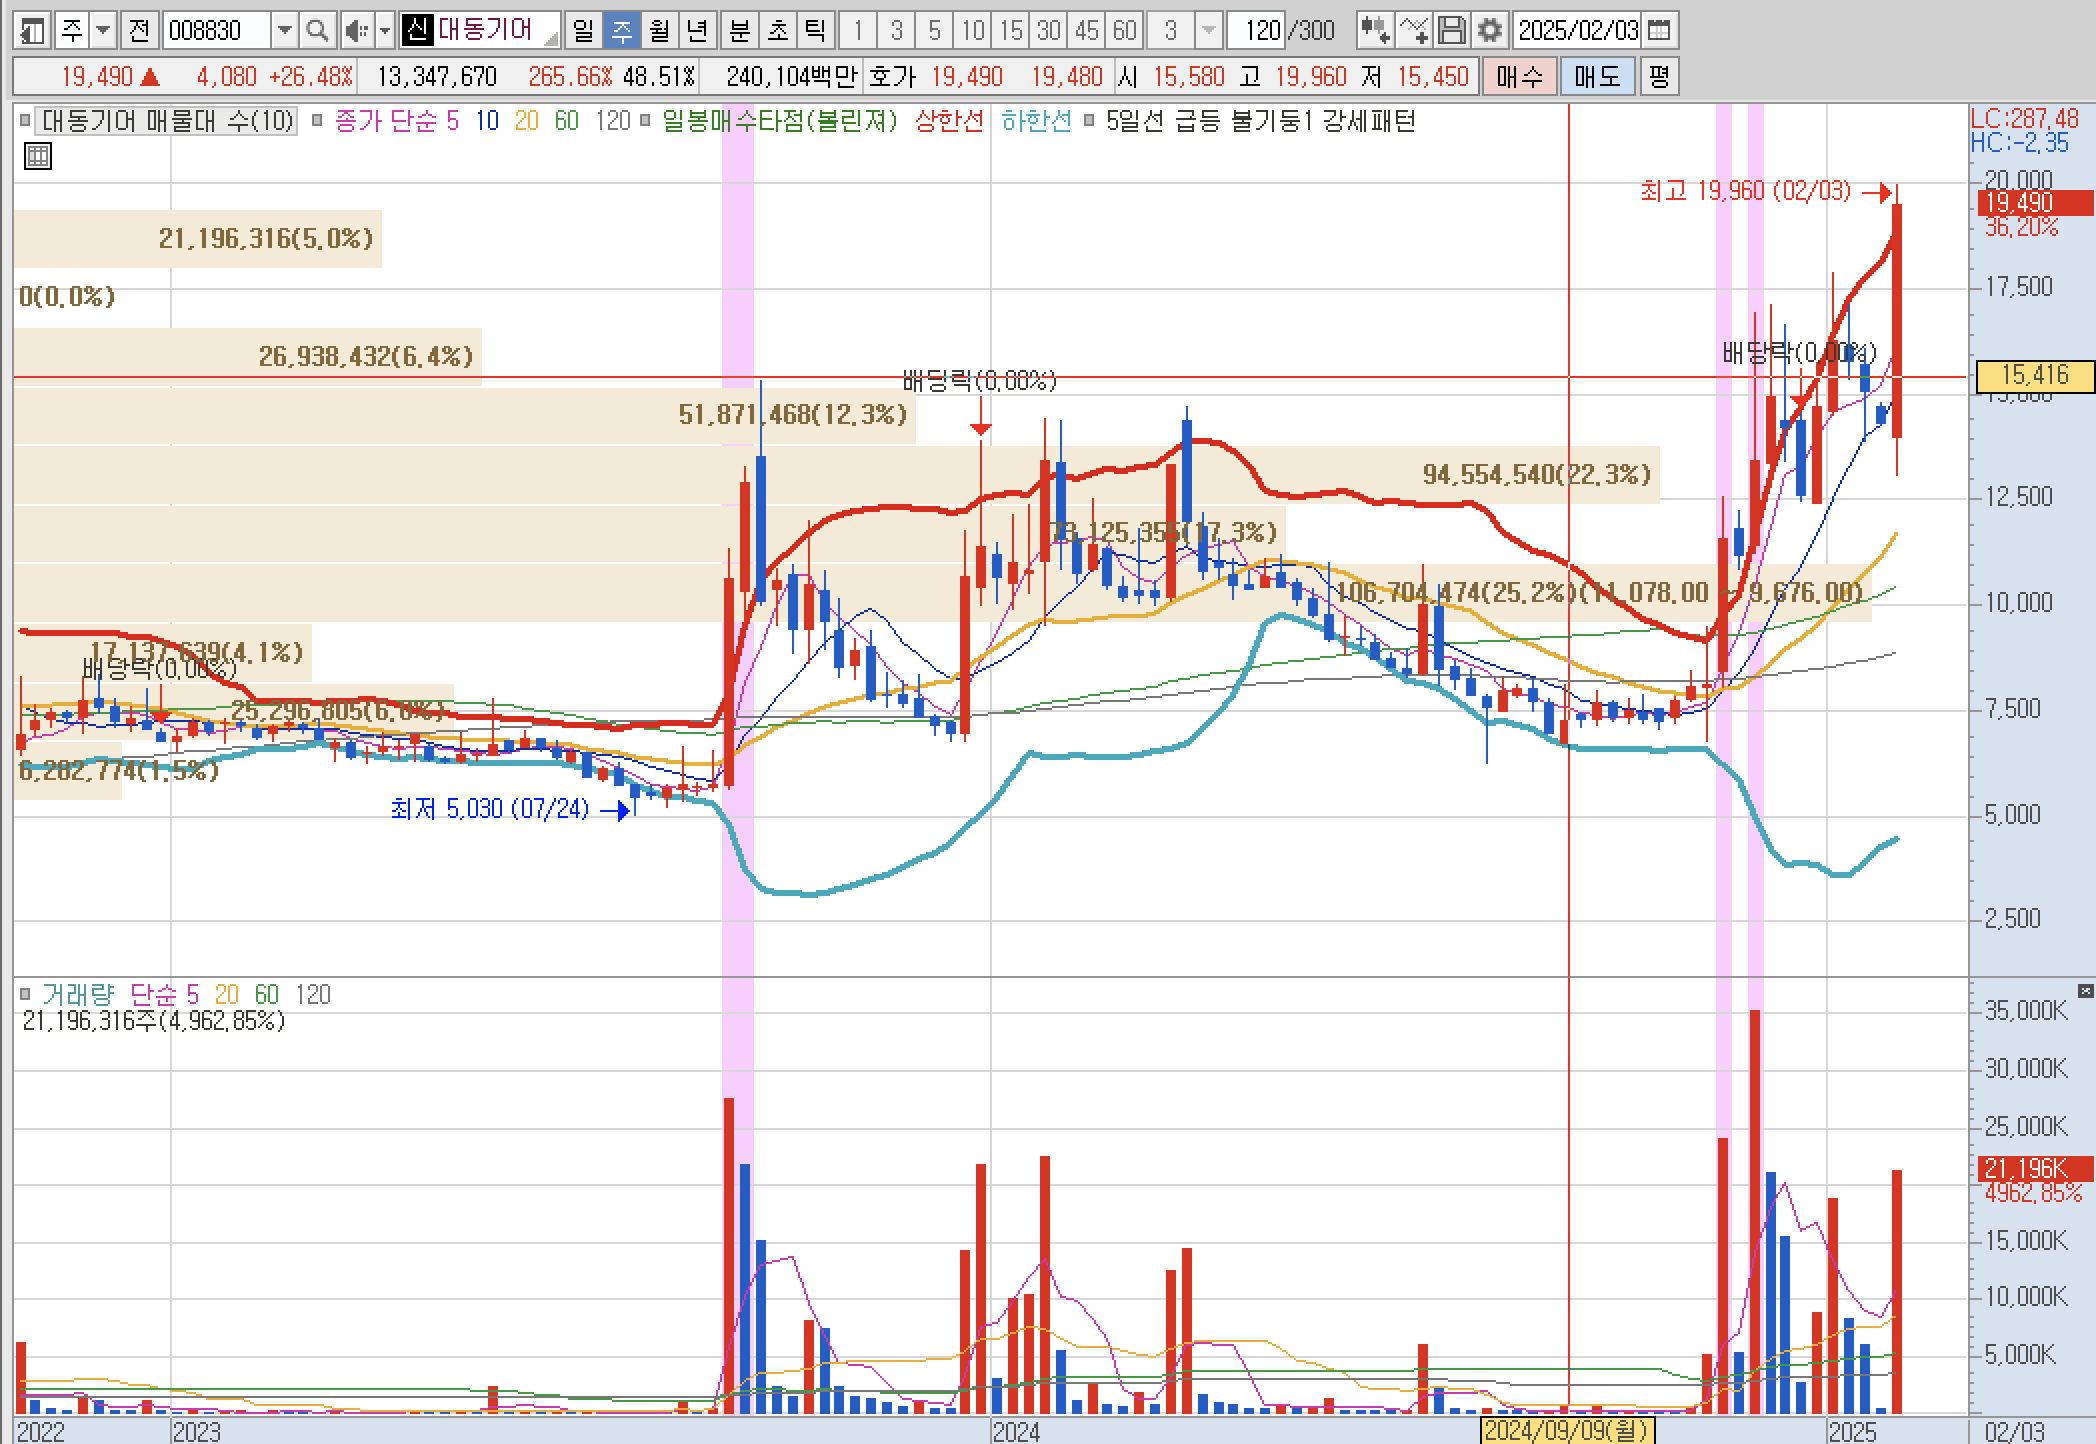Switch chart to monthly 월 period

[659, 31]
